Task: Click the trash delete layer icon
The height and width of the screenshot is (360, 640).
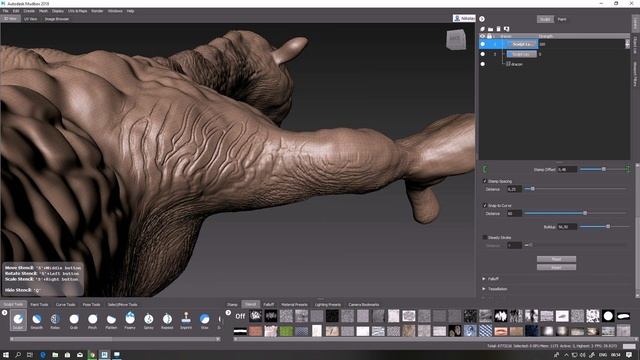Action: tap(498, 29)
